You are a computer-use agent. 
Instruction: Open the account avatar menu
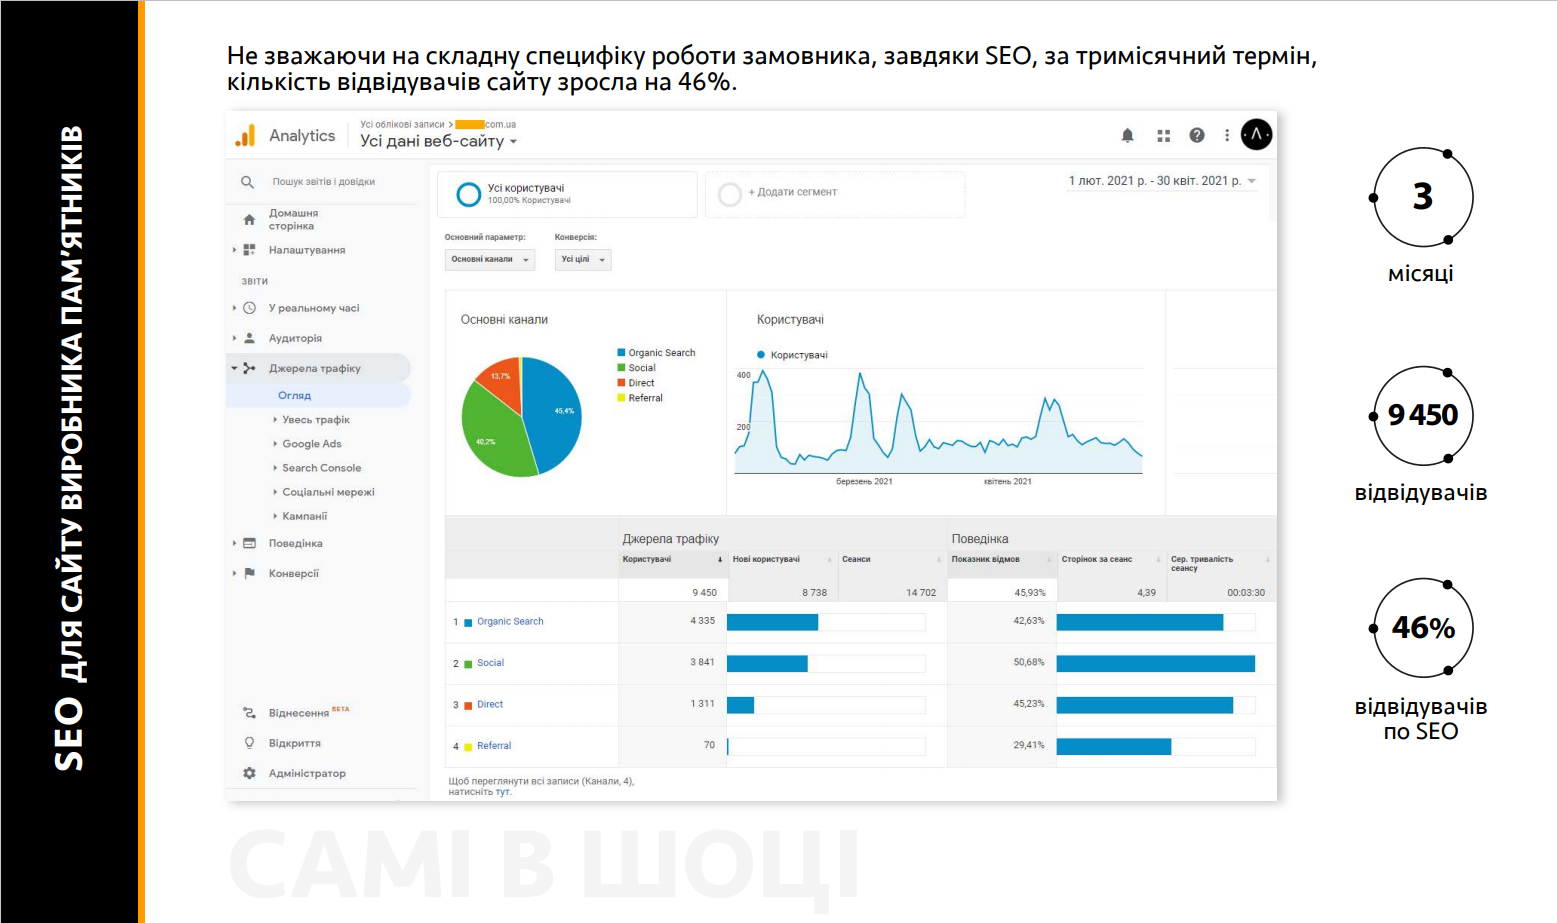[x=1256, y=134]
